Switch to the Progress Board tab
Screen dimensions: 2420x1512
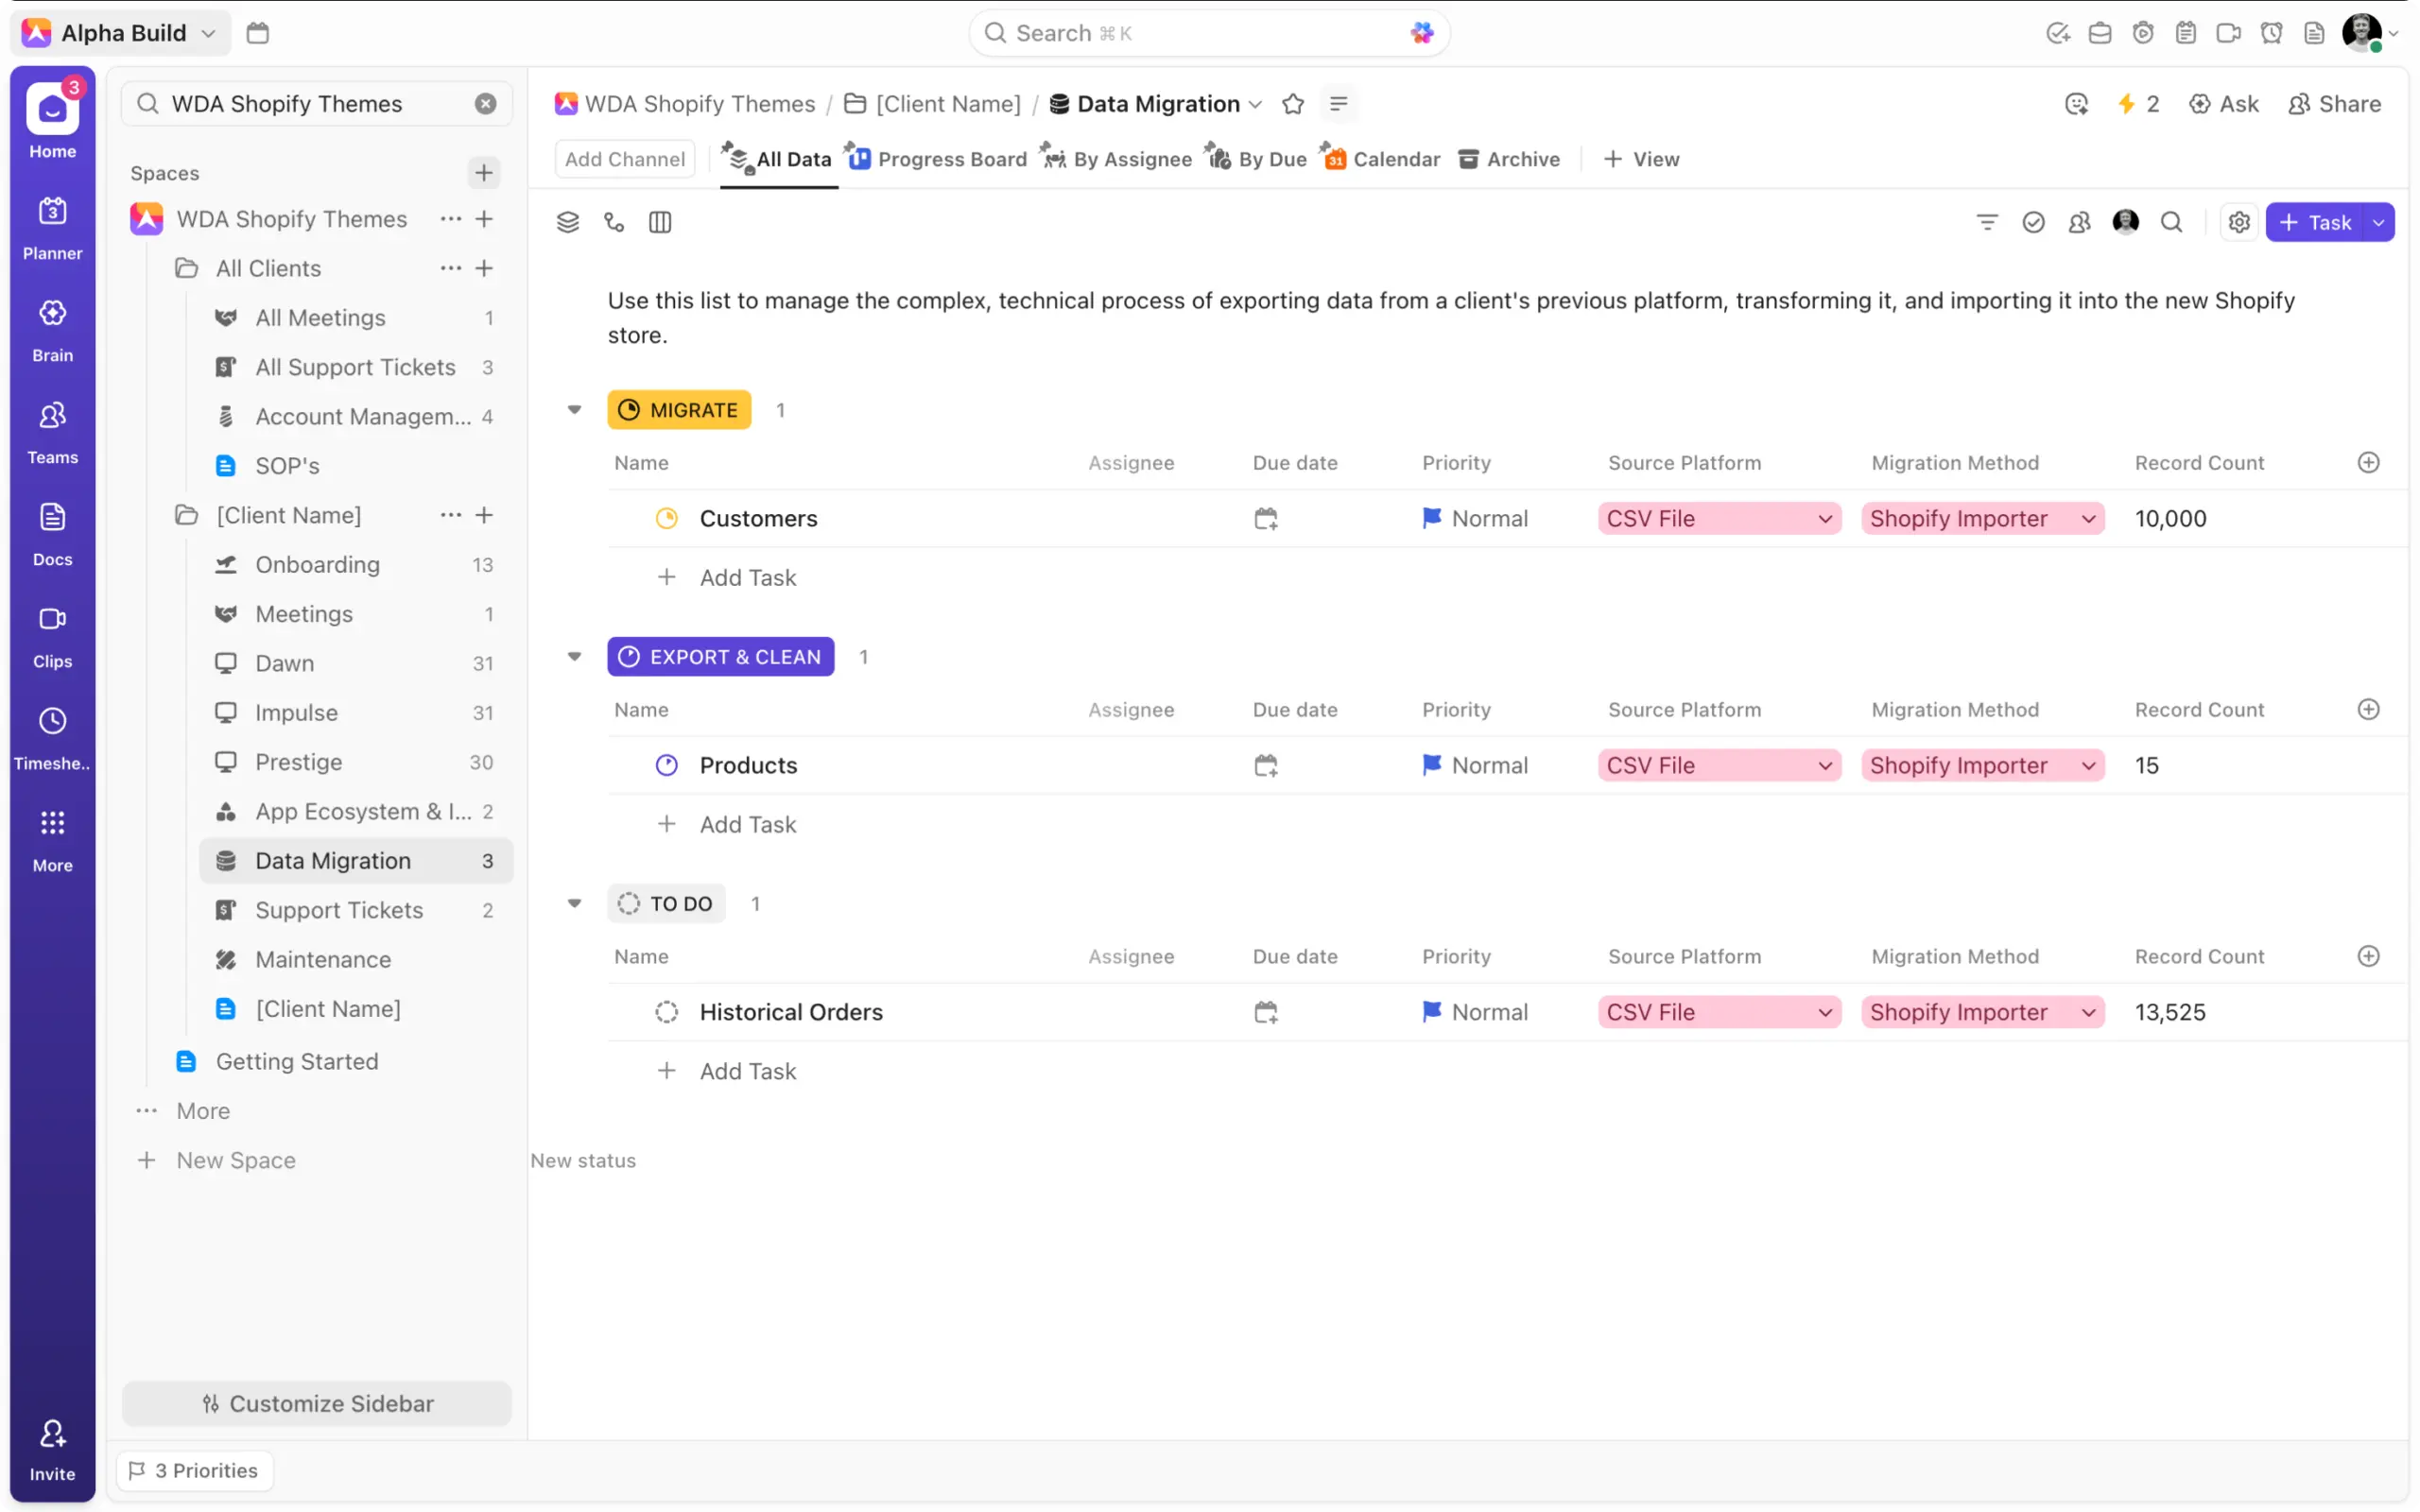938,159
